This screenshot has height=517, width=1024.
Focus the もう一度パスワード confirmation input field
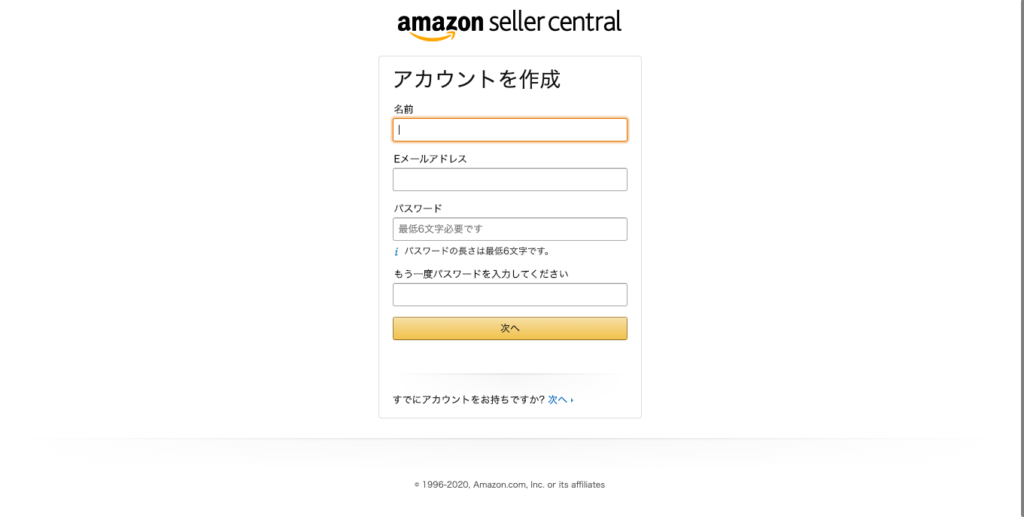[510, 294]
